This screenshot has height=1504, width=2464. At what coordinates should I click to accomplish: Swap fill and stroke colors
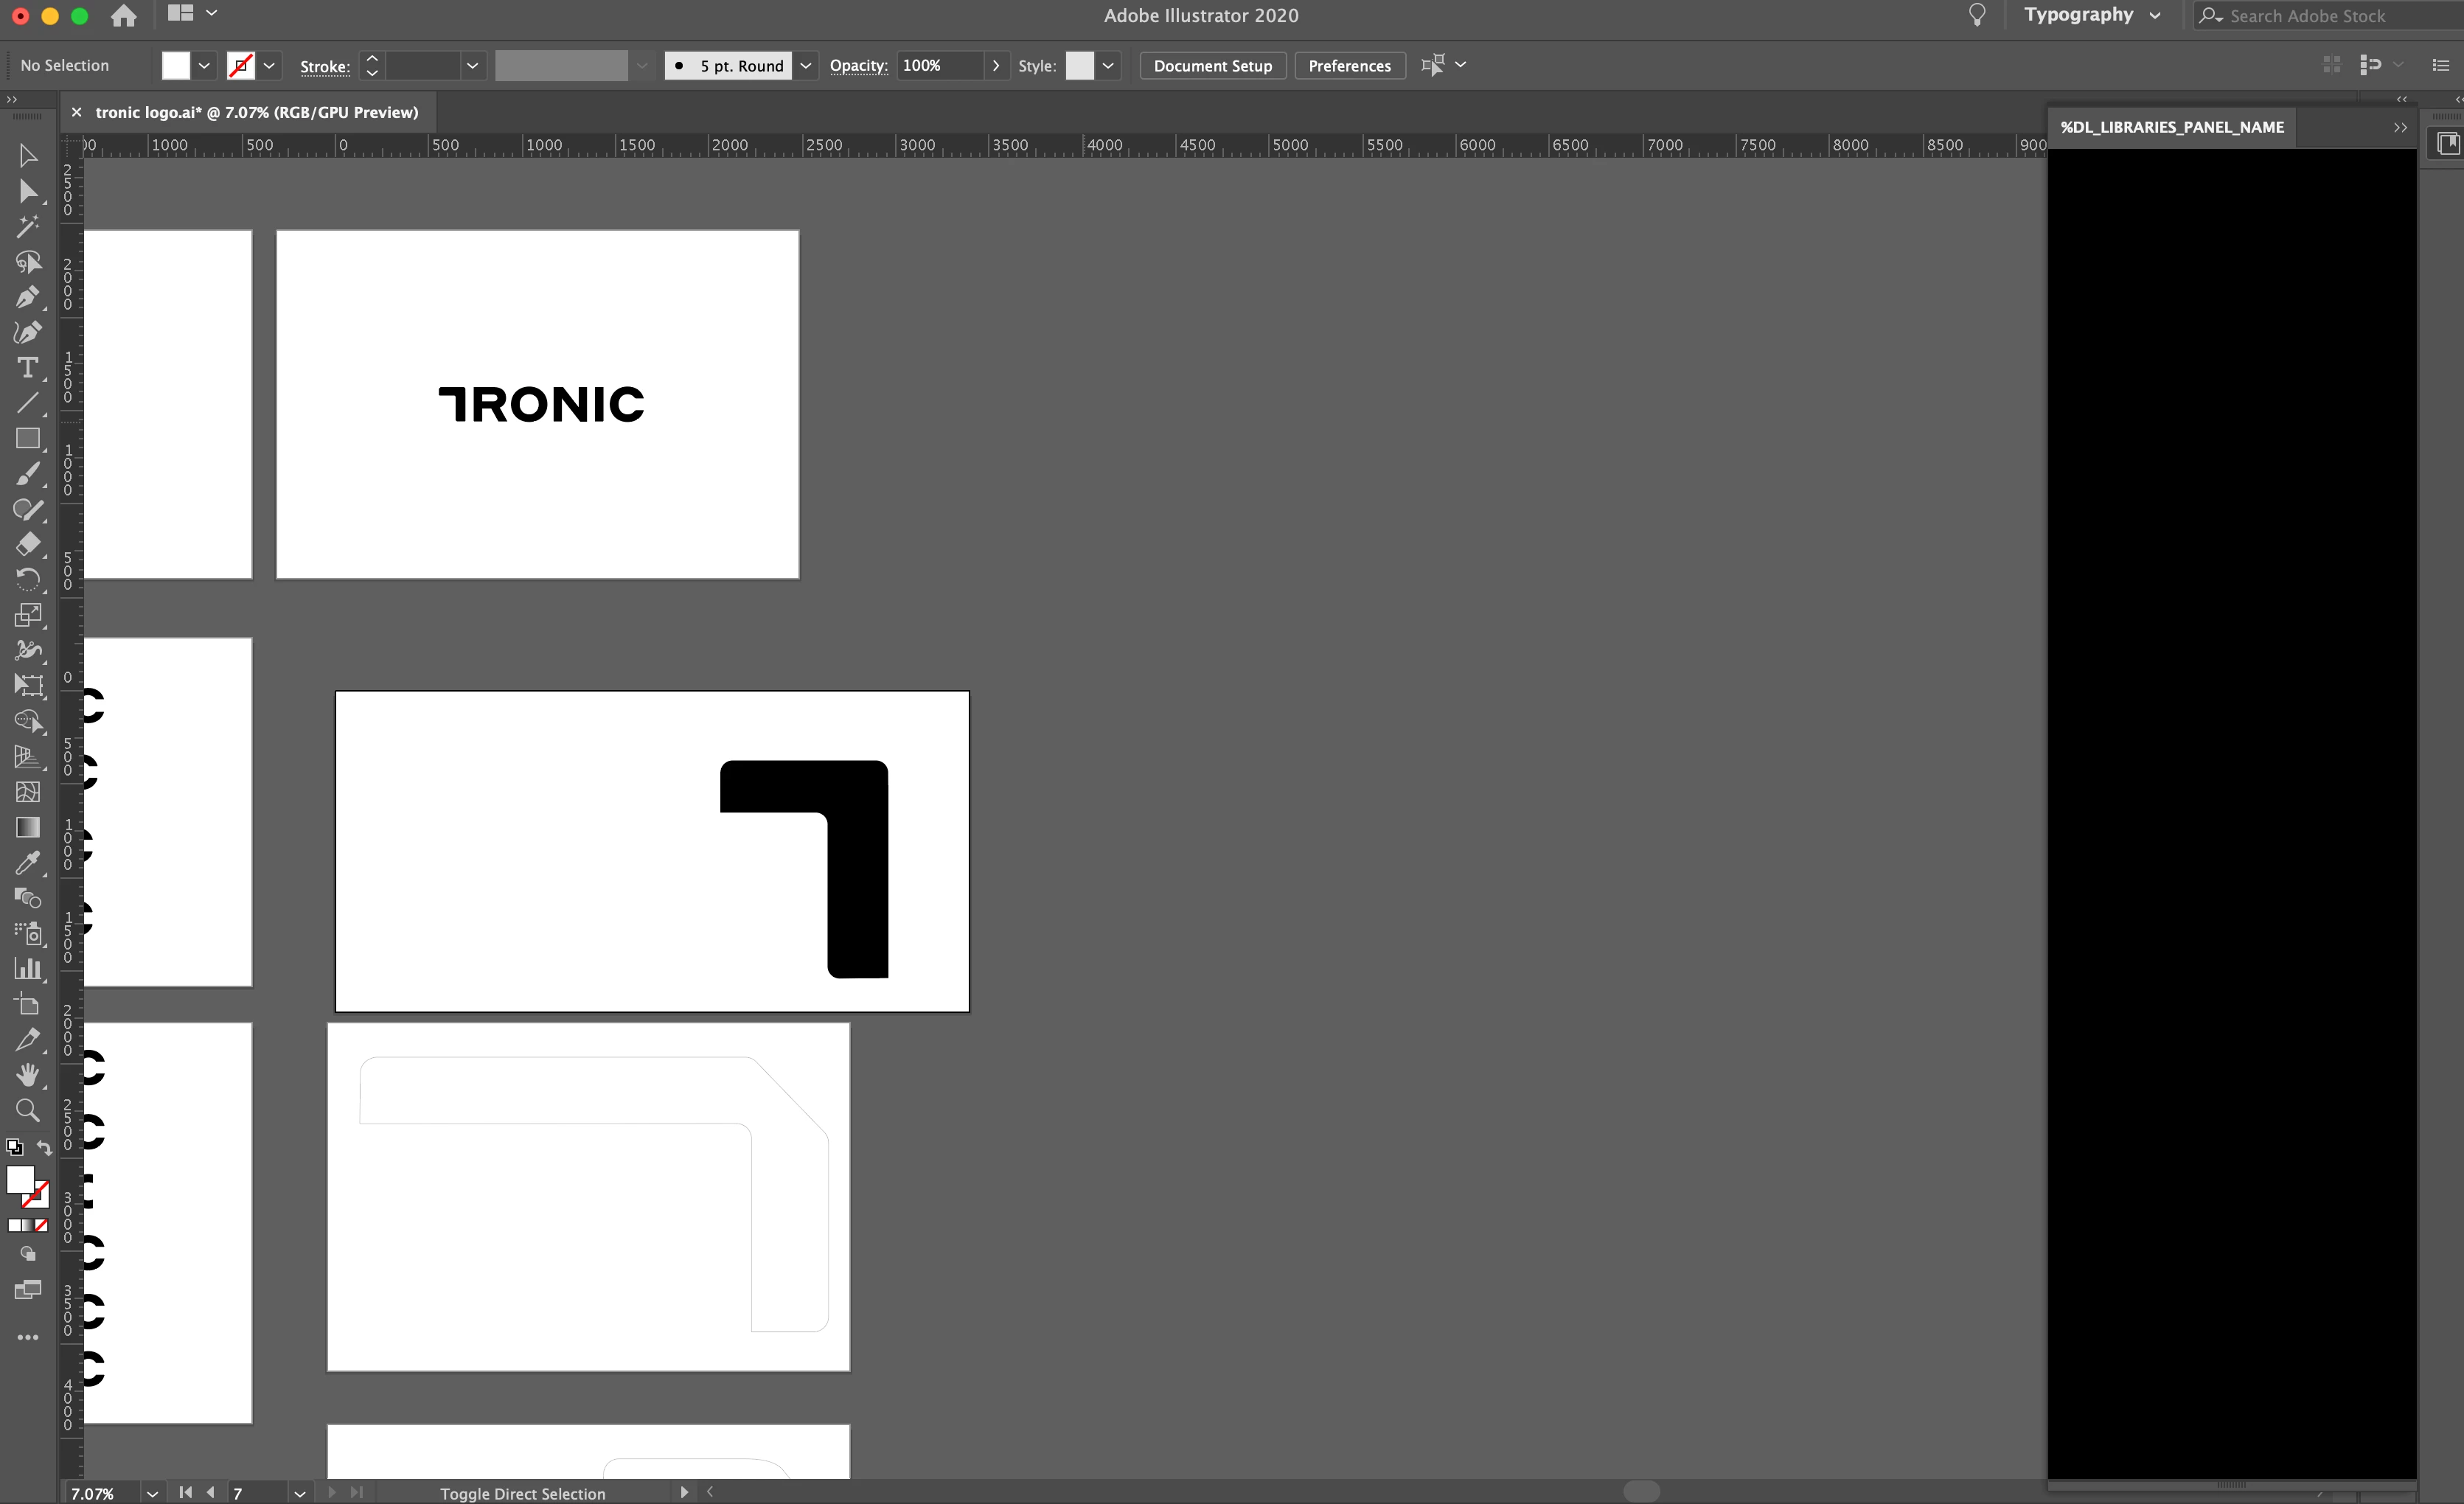coord(44,1148)
